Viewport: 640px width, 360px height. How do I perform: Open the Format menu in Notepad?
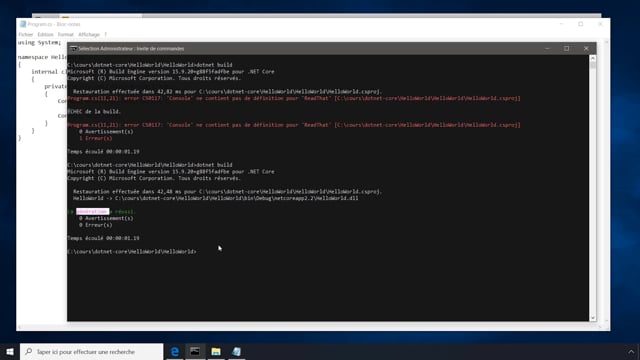66,35
